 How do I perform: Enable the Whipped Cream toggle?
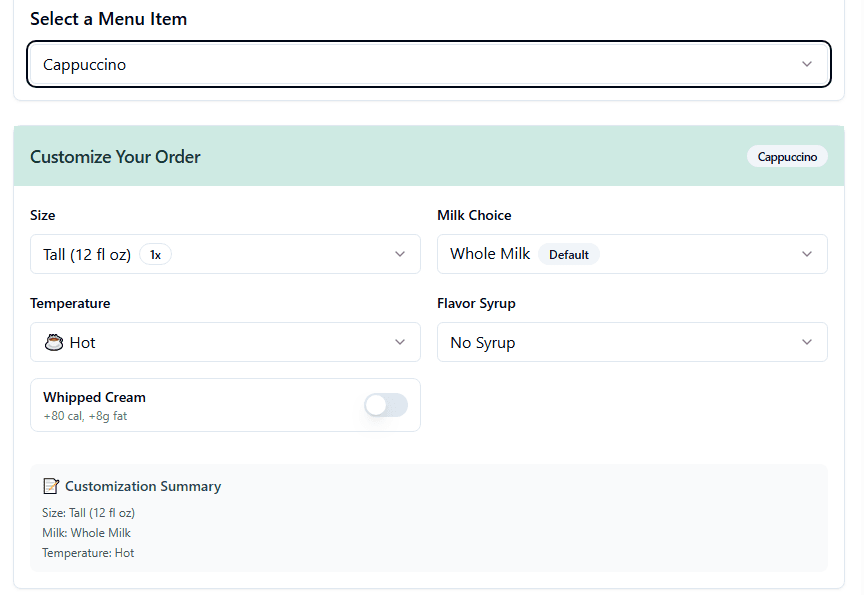coord(385,405)
